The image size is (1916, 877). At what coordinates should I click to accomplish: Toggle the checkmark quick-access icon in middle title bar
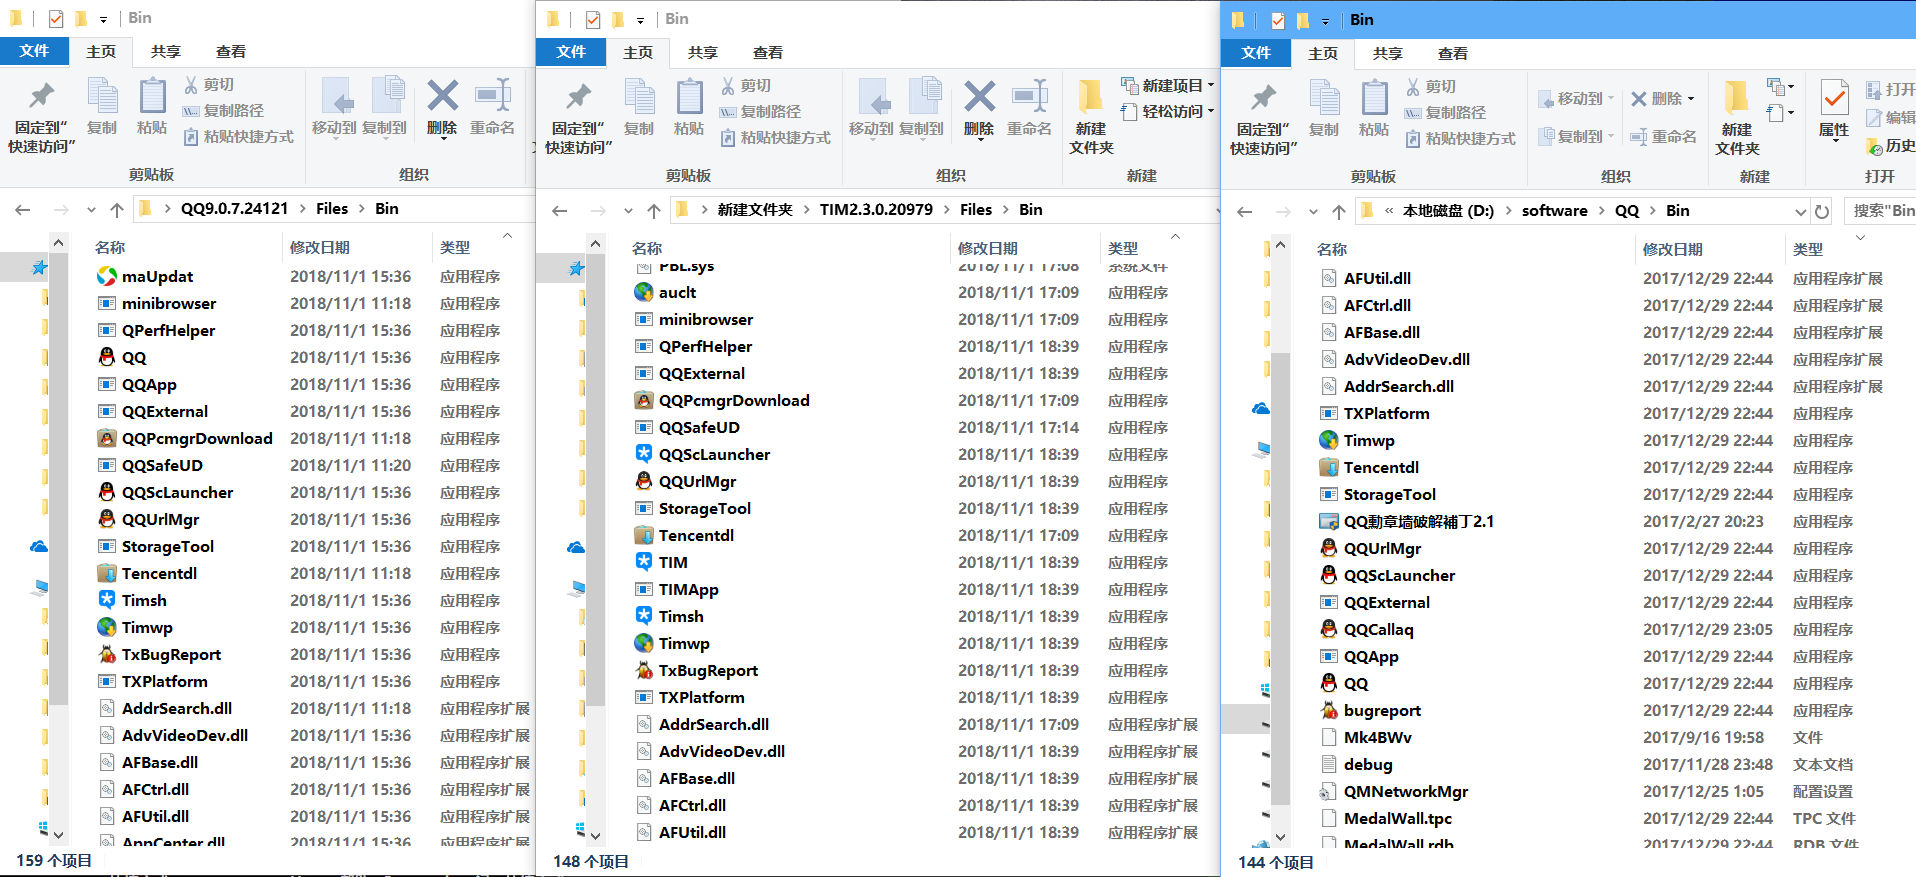593,19
